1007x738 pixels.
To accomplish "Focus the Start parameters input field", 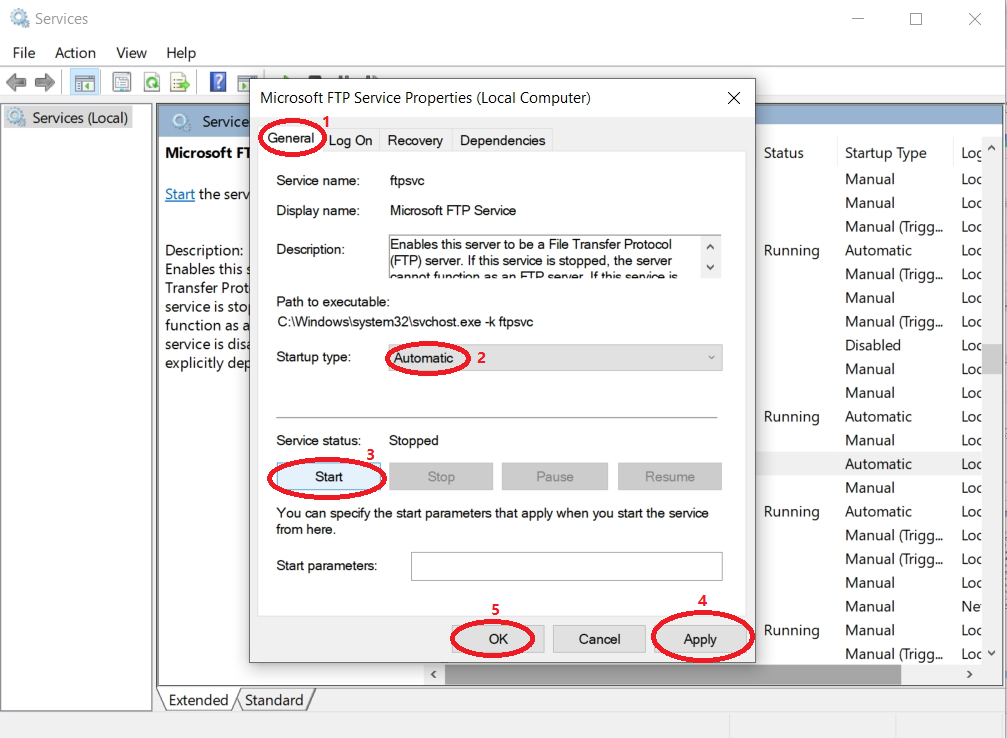I will 566,566.
